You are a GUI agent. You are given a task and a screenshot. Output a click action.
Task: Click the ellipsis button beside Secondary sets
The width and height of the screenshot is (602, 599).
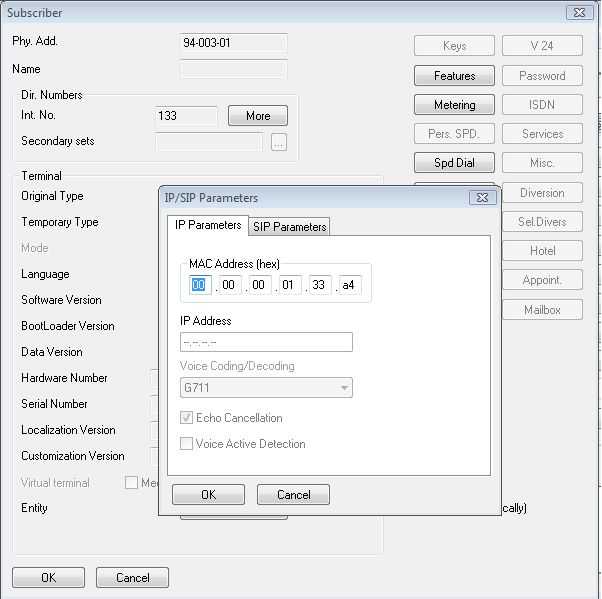pos(278,142)
